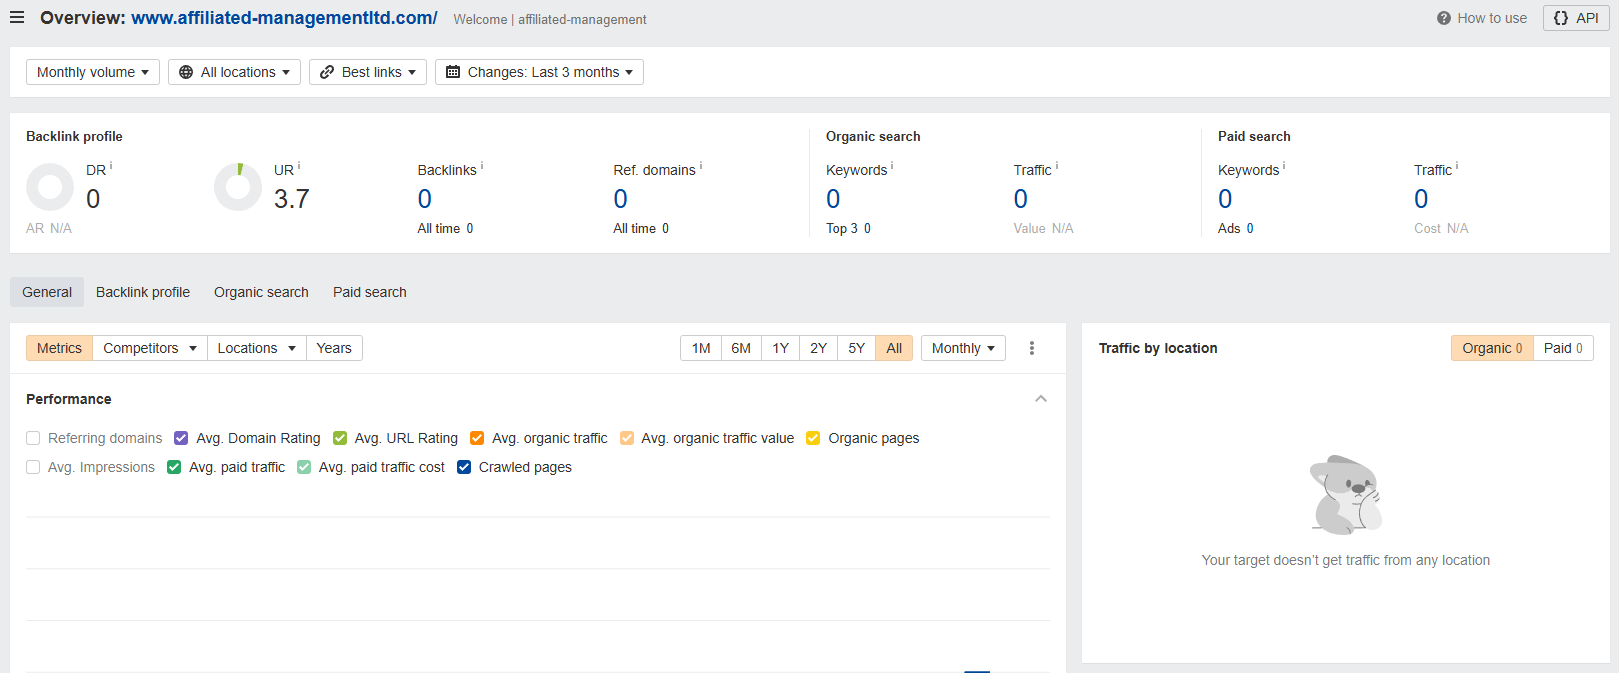Click the paid Traffic value 0

pos(1421,199)
